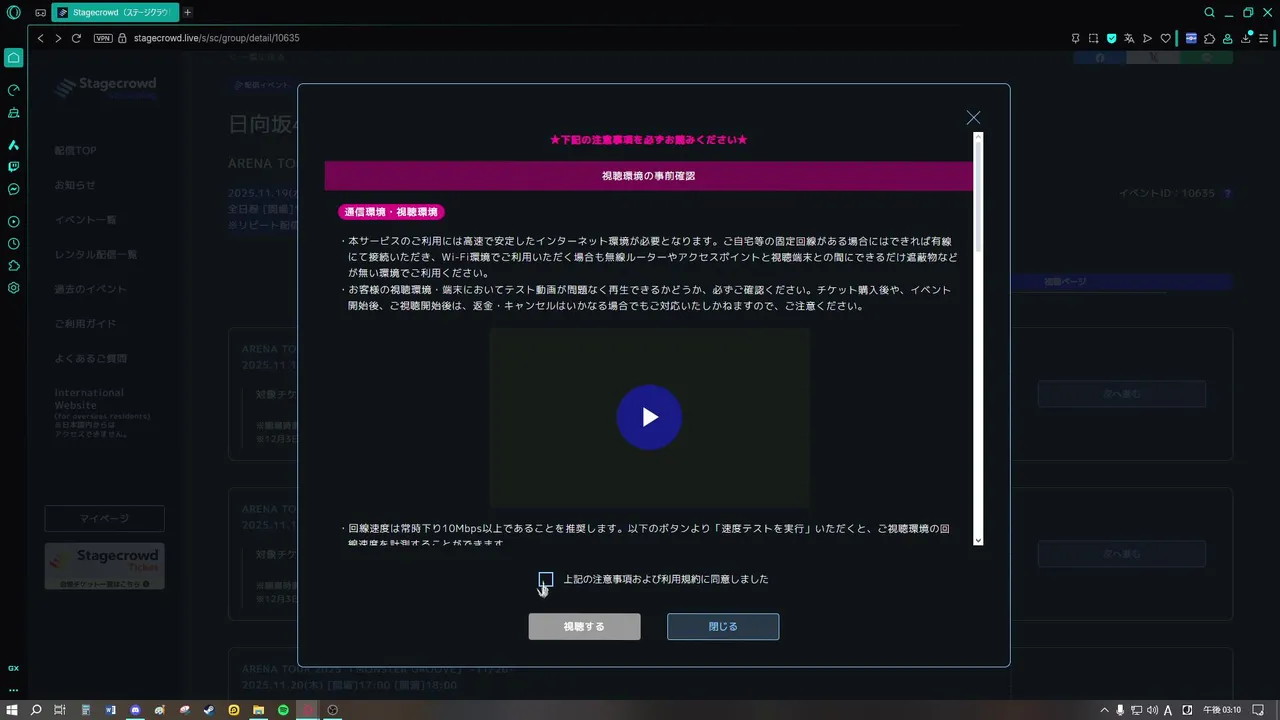Go back to the previous page
The image size is (1280, 720).
pos(41,38)
